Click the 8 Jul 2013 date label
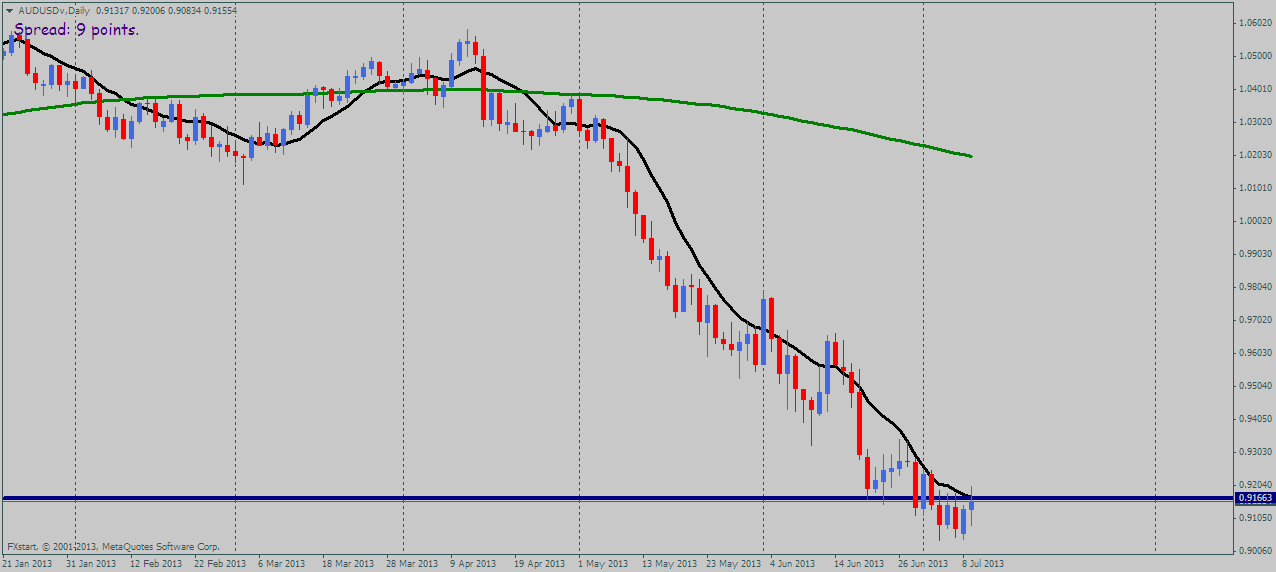1276x572 pixels. tap(983, 564)
